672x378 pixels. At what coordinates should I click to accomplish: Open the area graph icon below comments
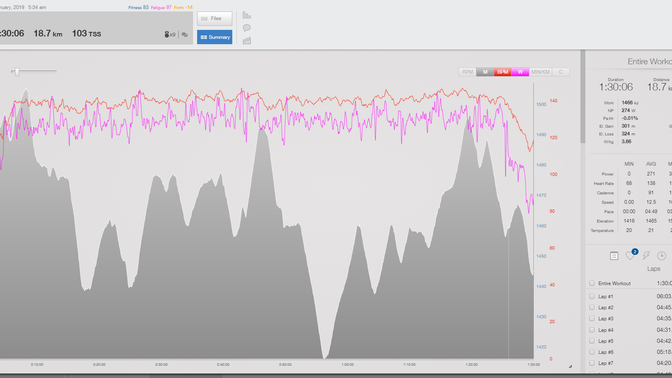coord(247,41)
